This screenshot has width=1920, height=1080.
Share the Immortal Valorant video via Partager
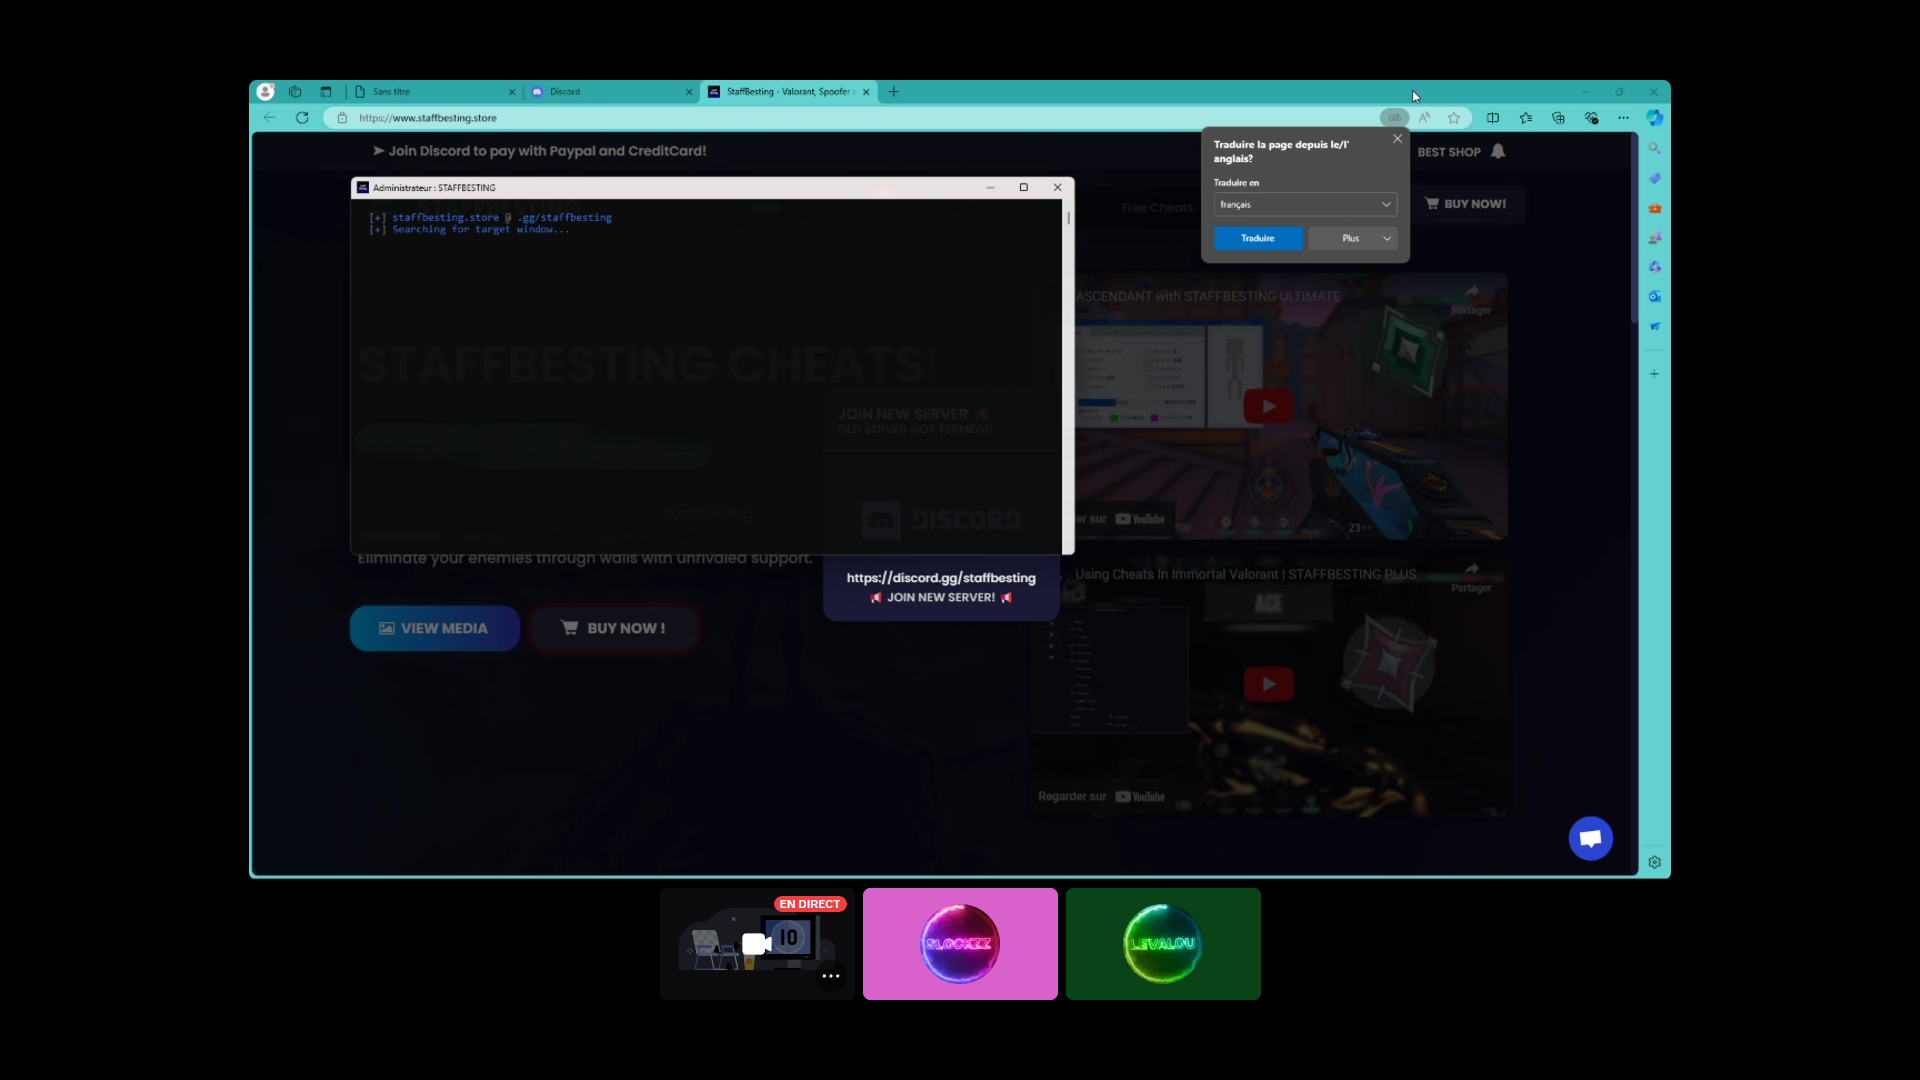(x=1471, y=577)
